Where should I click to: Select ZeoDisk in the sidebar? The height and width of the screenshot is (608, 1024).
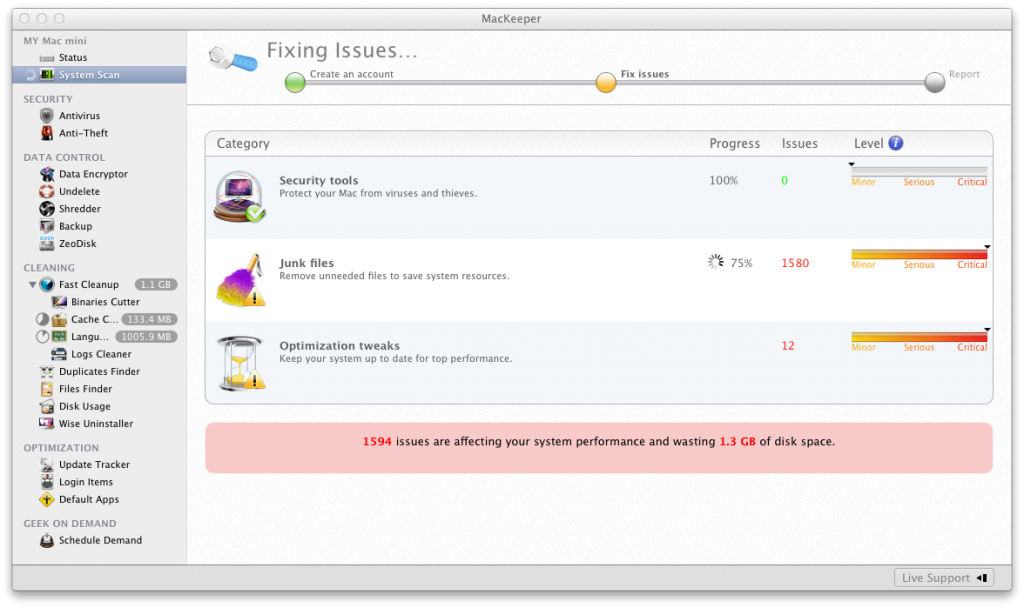(x=77, y=244)
